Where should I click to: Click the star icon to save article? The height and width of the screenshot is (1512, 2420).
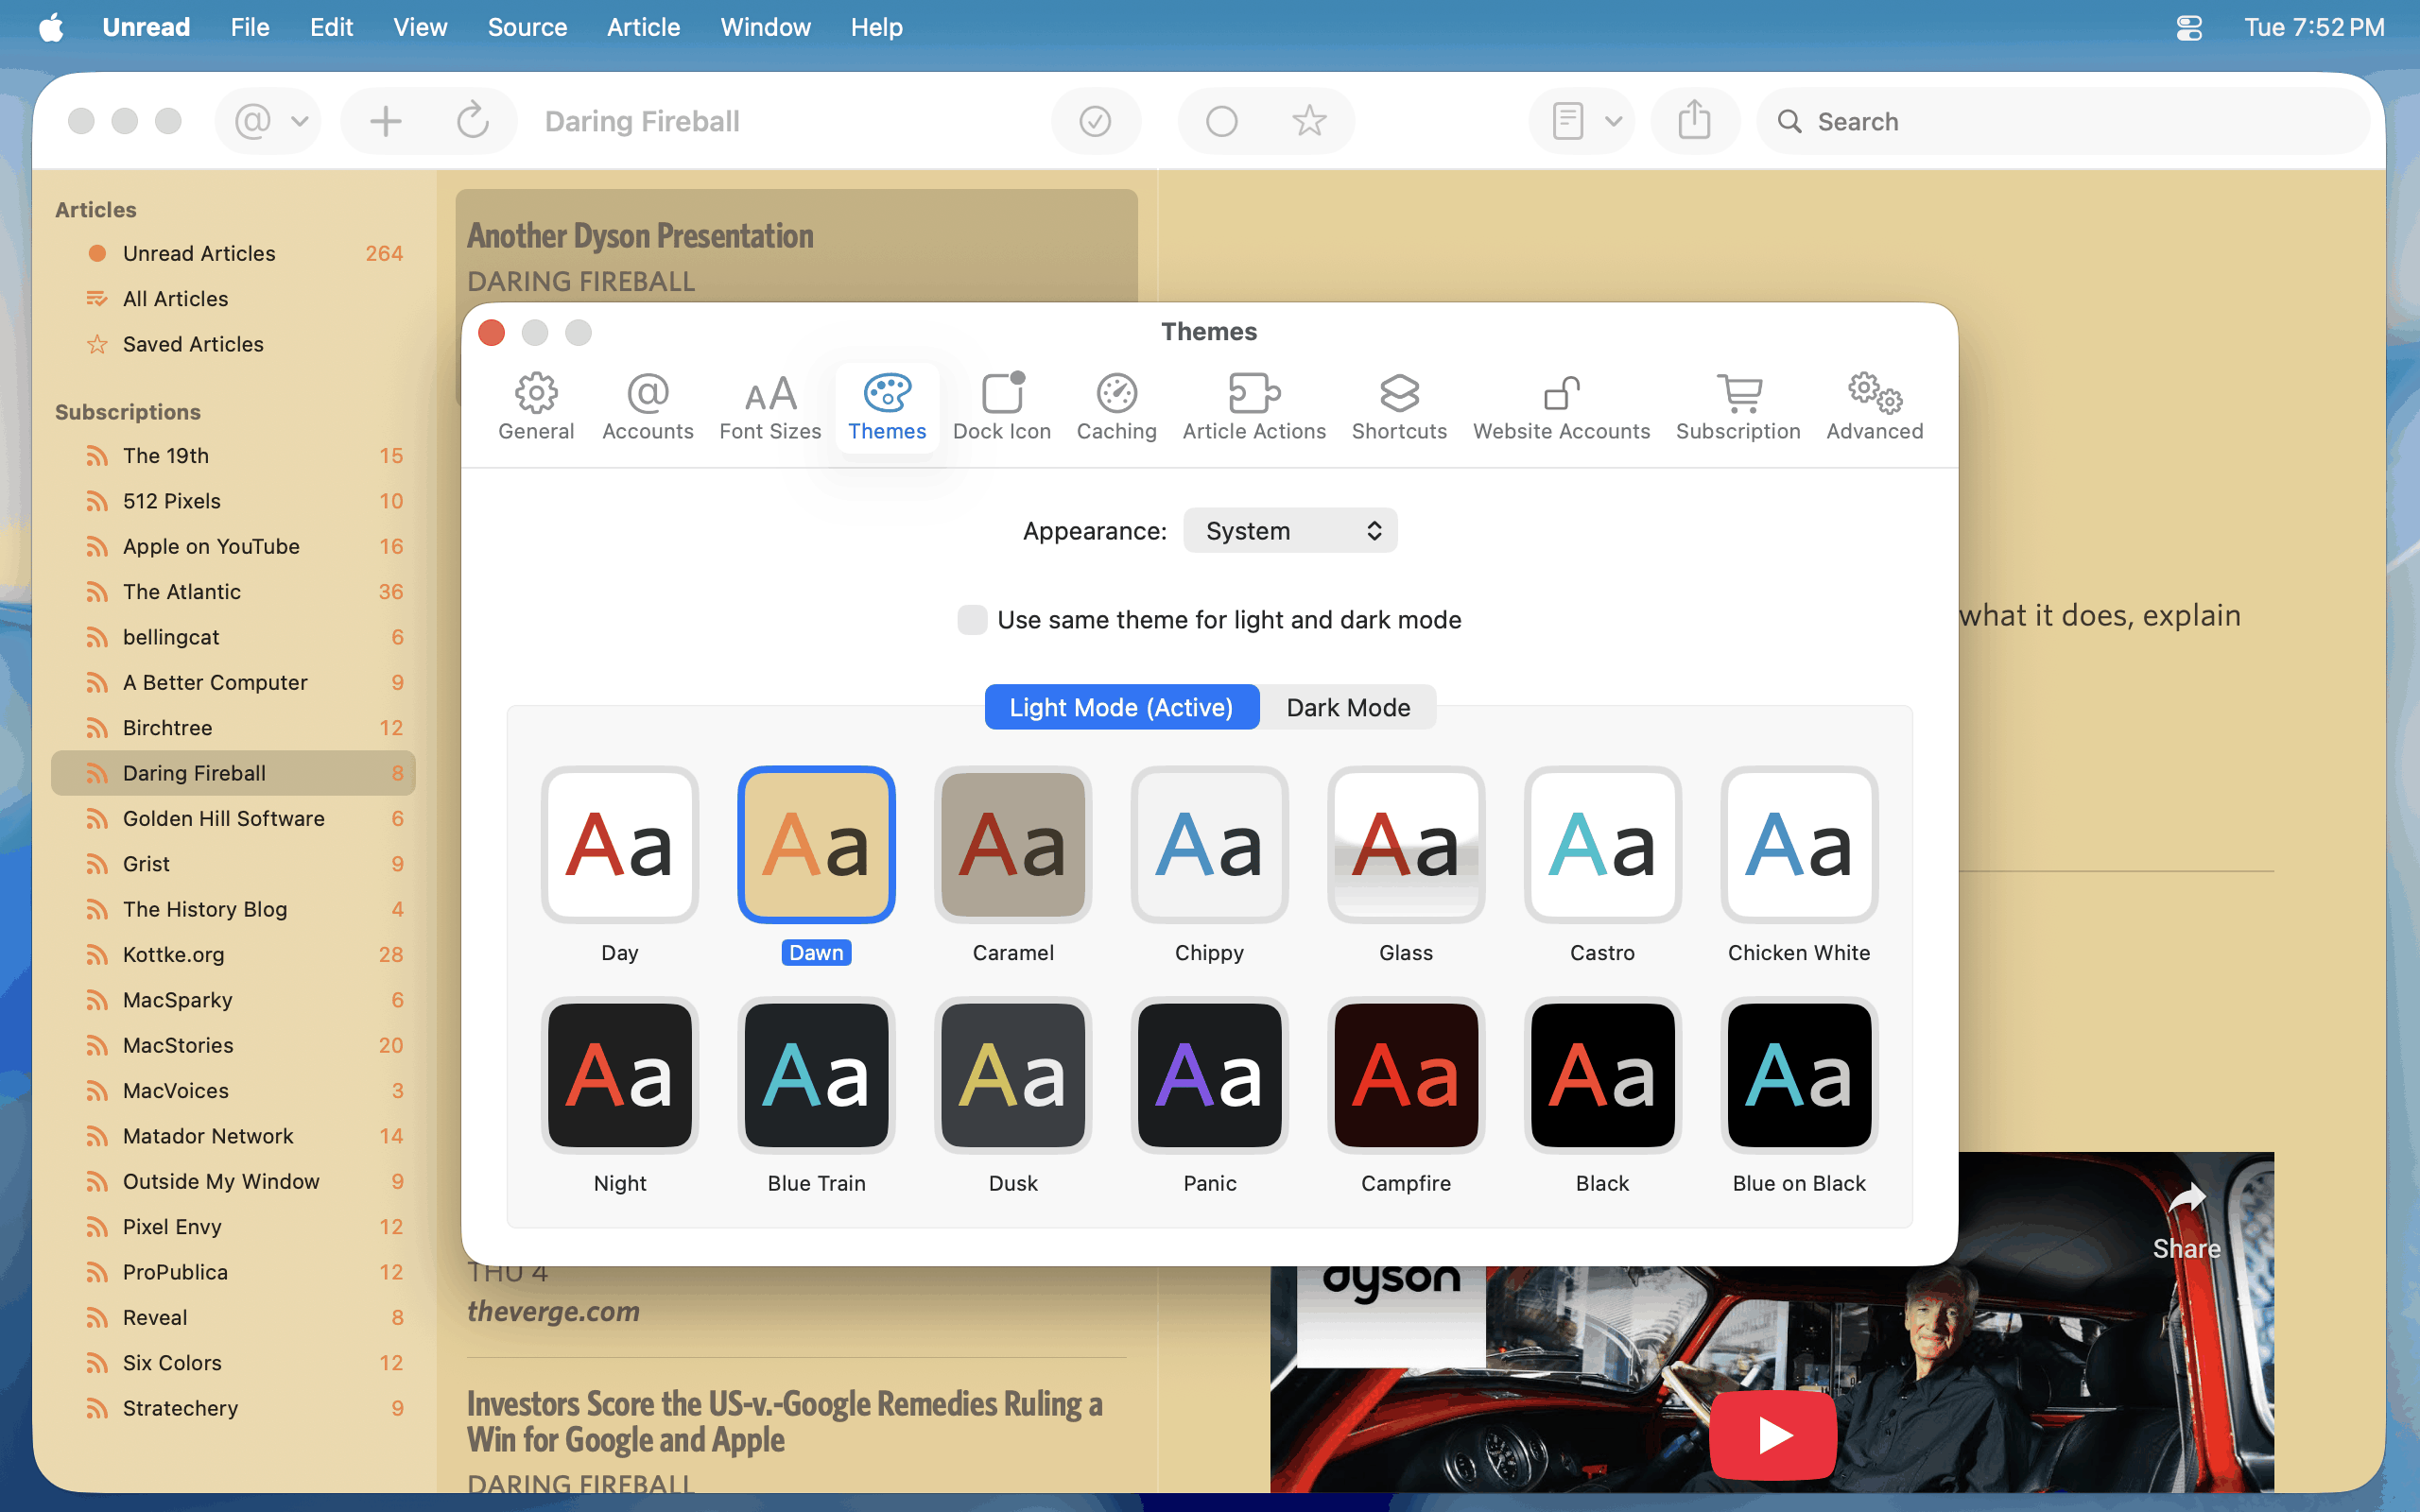(1308, 121)
